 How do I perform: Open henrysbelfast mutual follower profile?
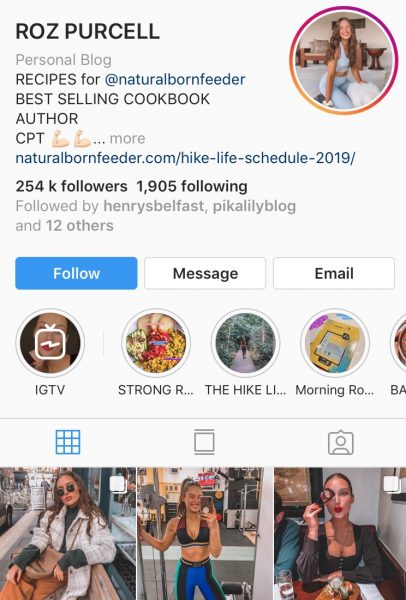point(153,206)
